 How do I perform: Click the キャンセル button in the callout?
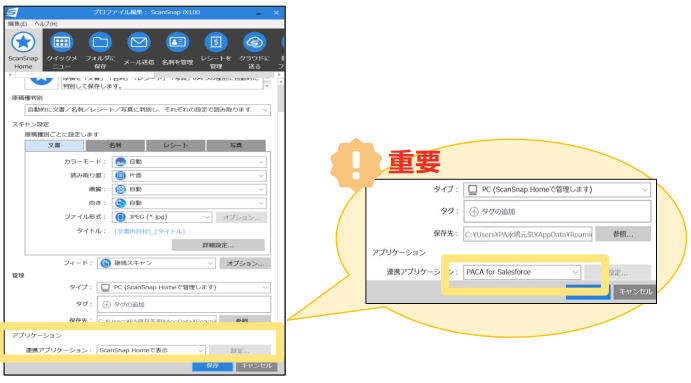tap(635, 291)
